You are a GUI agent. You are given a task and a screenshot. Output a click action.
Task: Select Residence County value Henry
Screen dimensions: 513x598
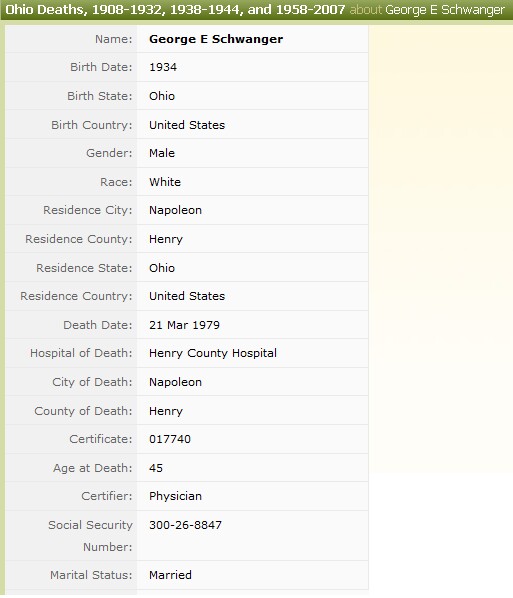tap(166, 239)
